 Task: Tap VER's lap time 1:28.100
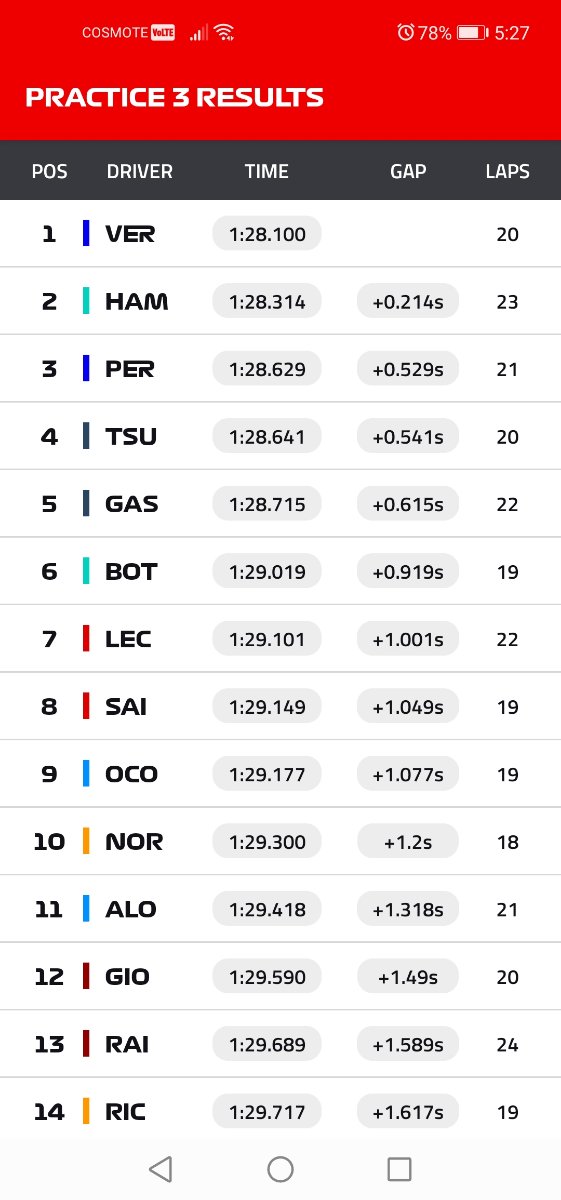[267, 234]
